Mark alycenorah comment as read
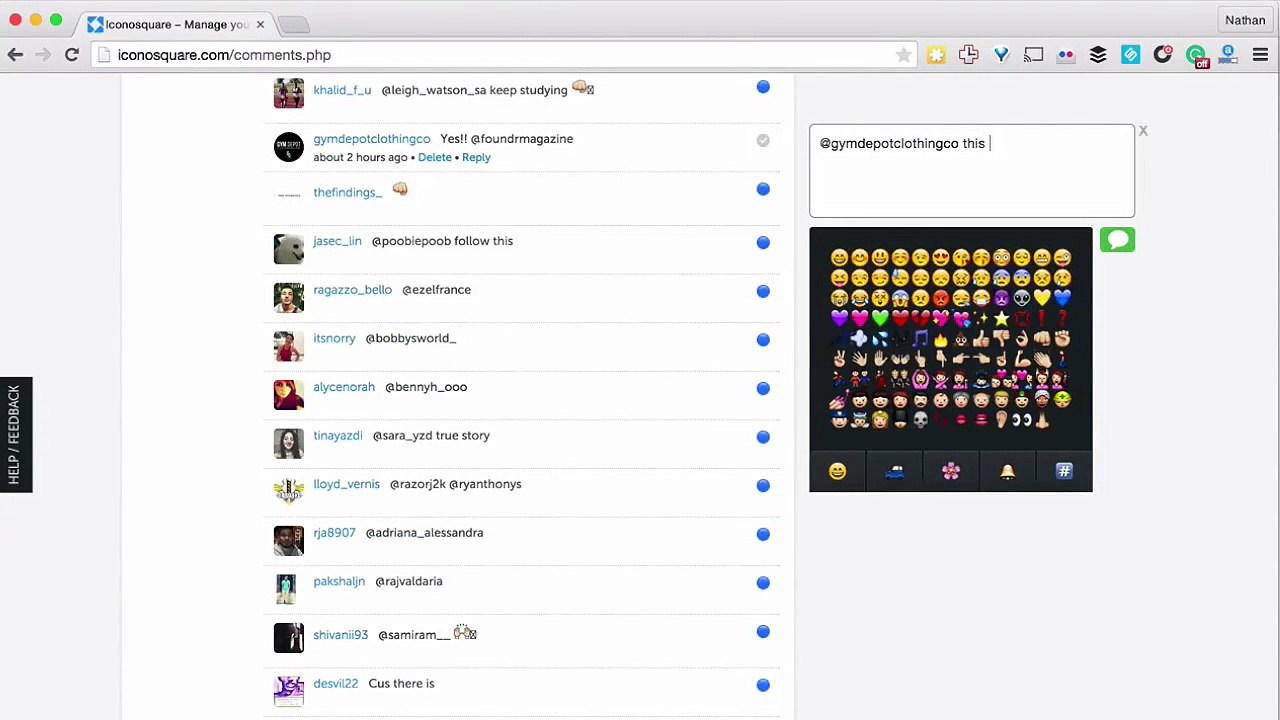 pos(763,388)
